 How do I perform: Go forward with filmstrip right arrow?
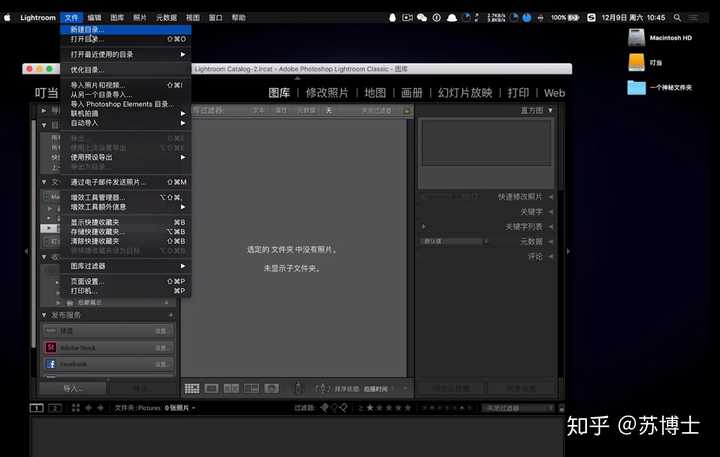(x=100, y=408)
